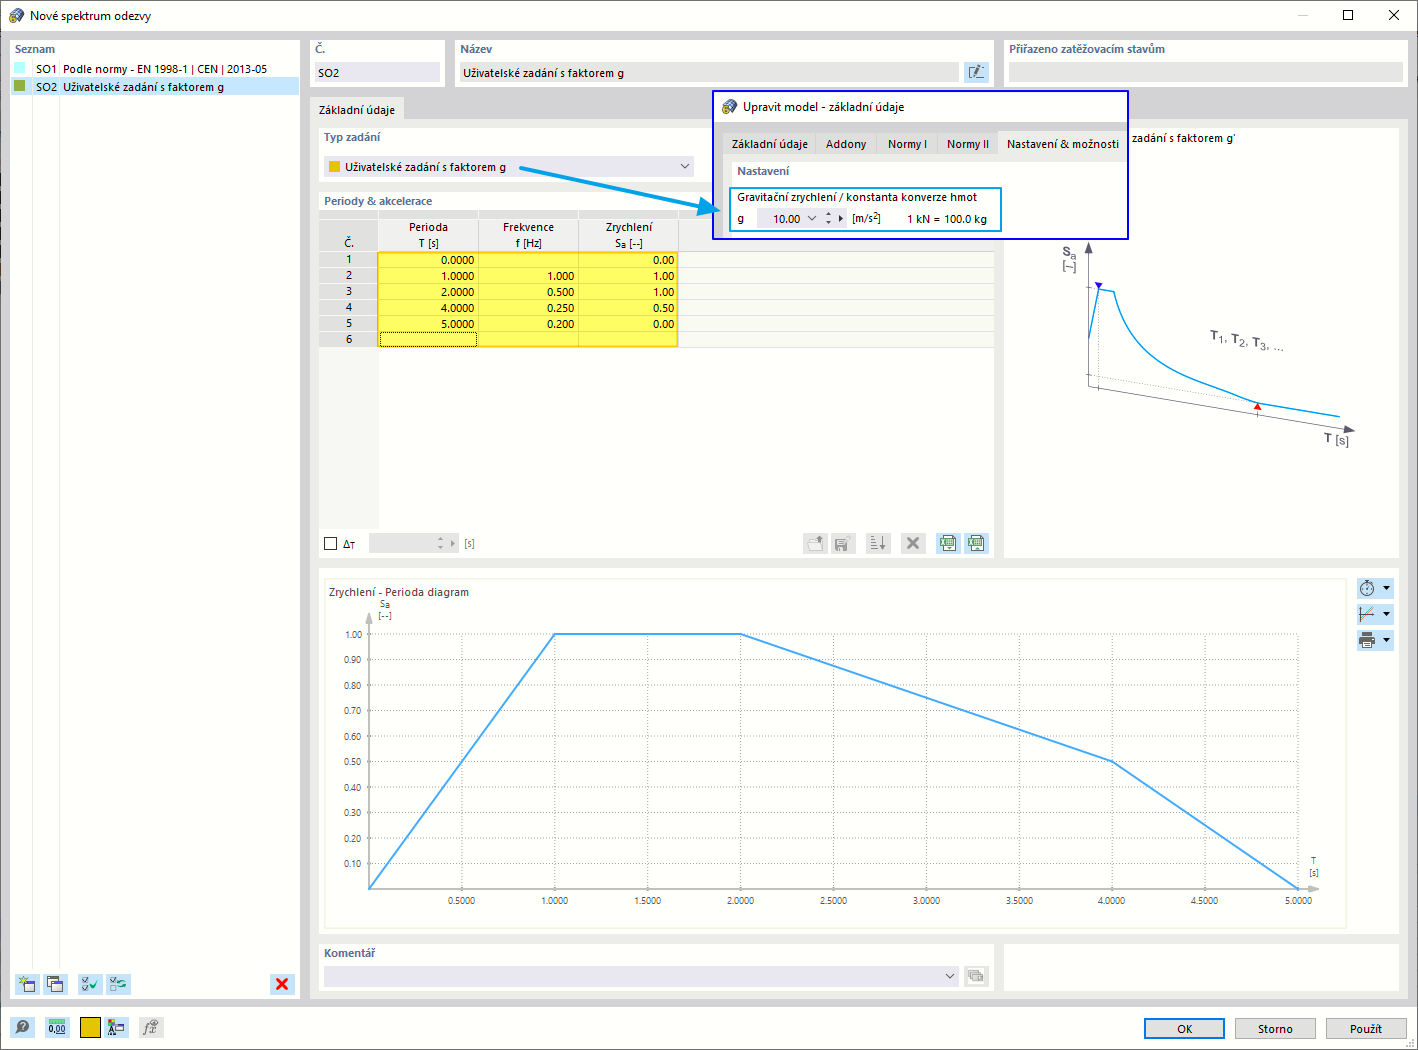Click the g value spinner arrows
The height and width of the screenshot is (1050, 1418).
point(828,219)
